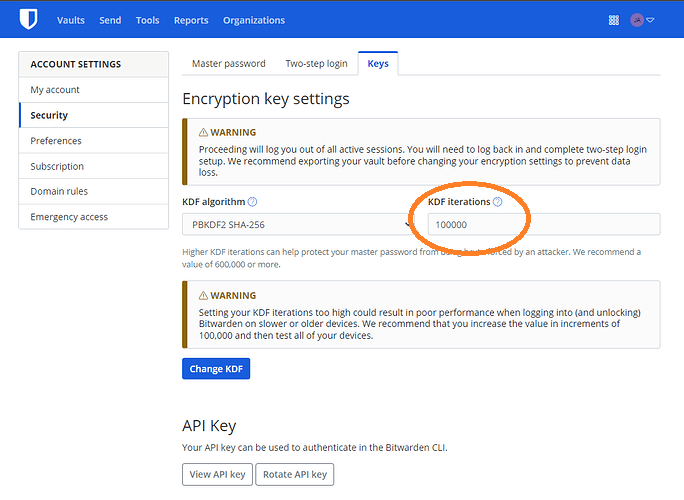Click the first WARNING label about active sessions
This screenshot has height=500, width=684.
[x=228, y=132]
